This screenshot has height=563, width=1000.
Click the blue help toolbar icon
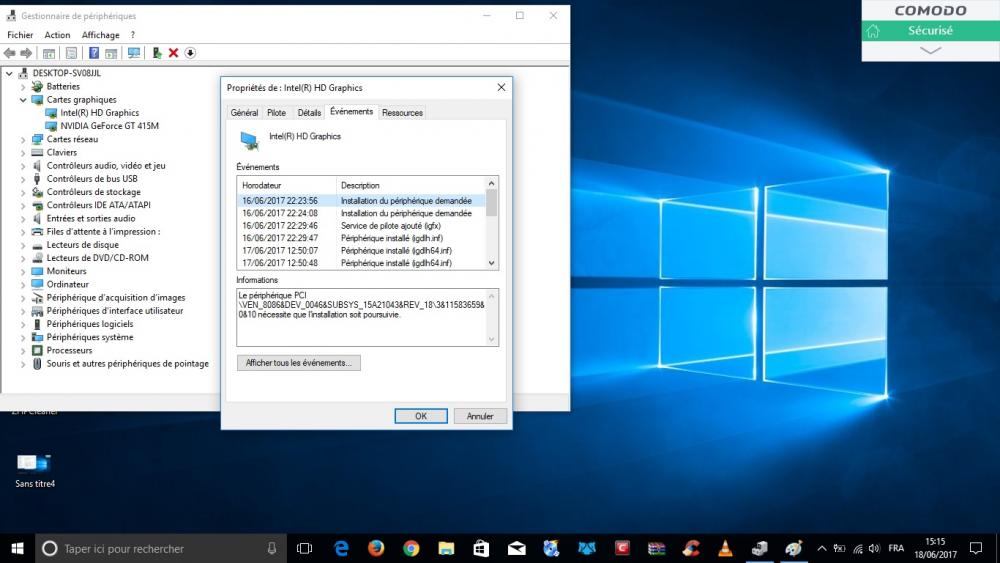click(x=94, y=53)
